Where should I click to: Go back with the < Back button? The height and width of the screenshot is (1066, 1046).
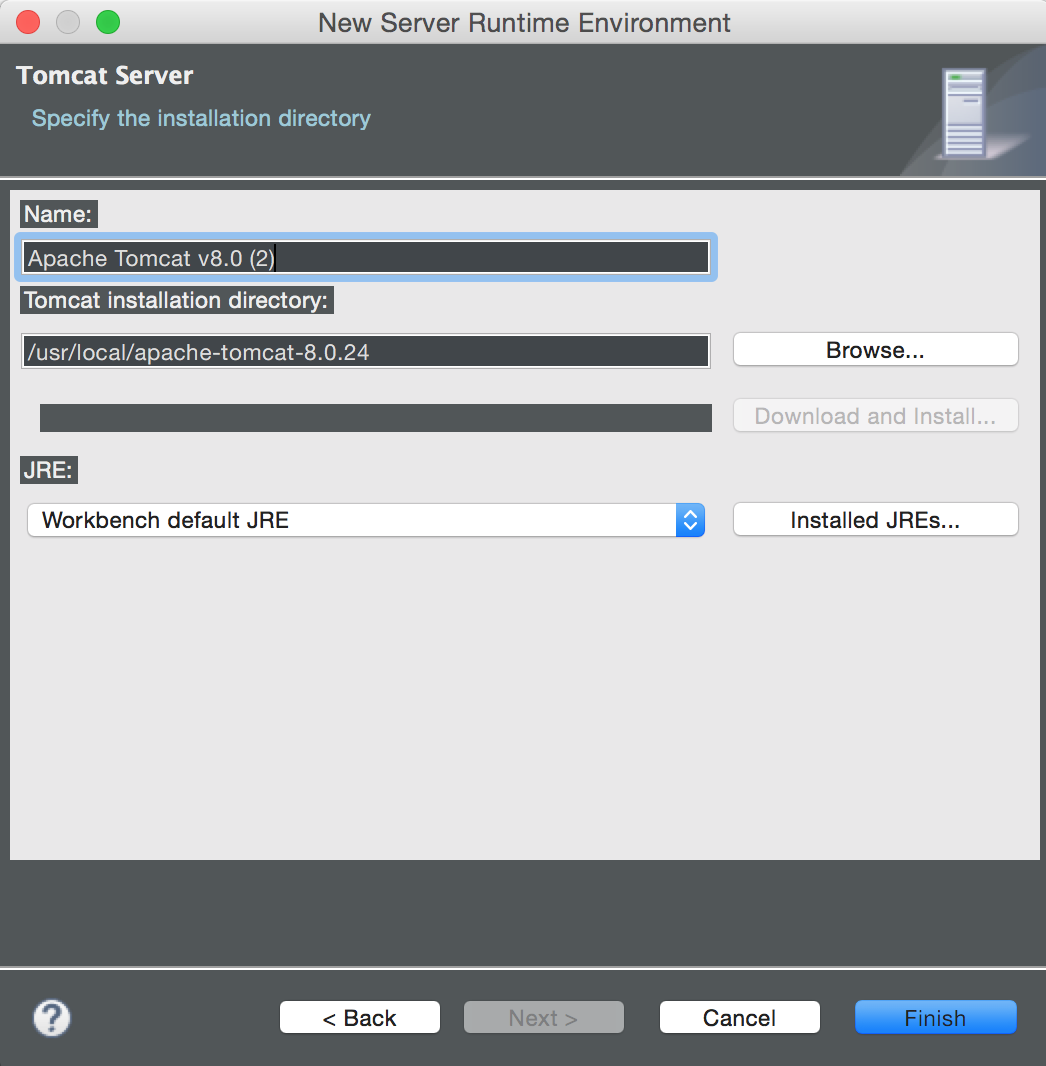(360, 1018)
